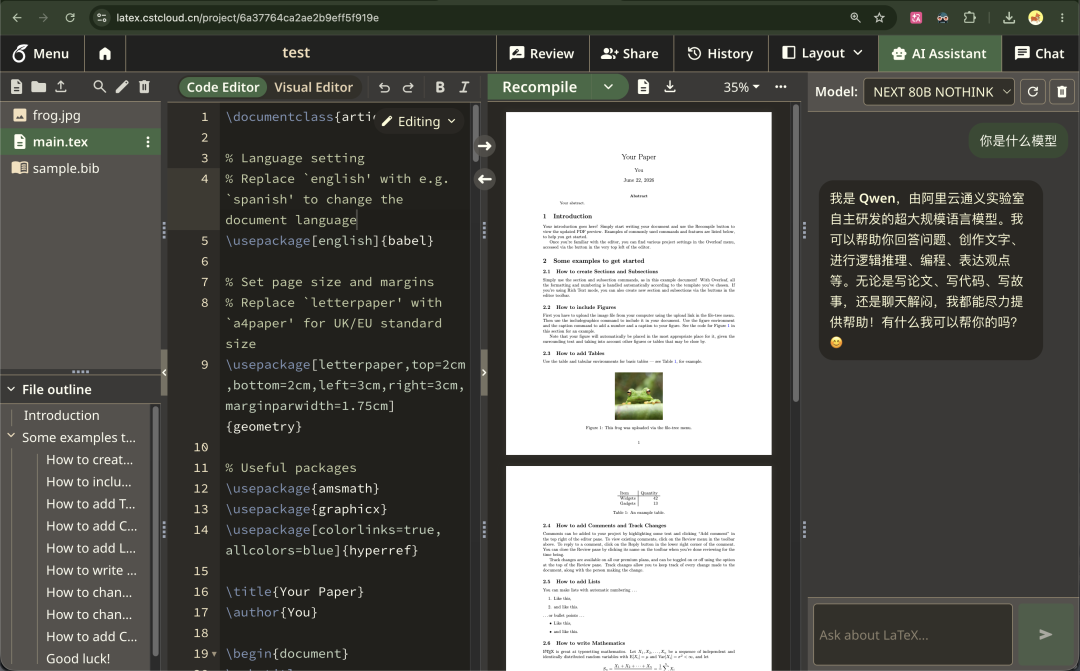Image resolution: width=1080 pixels, height=671 pixels.
Task: Clear the AI chat with trash icon
Action: (1062, 92)
